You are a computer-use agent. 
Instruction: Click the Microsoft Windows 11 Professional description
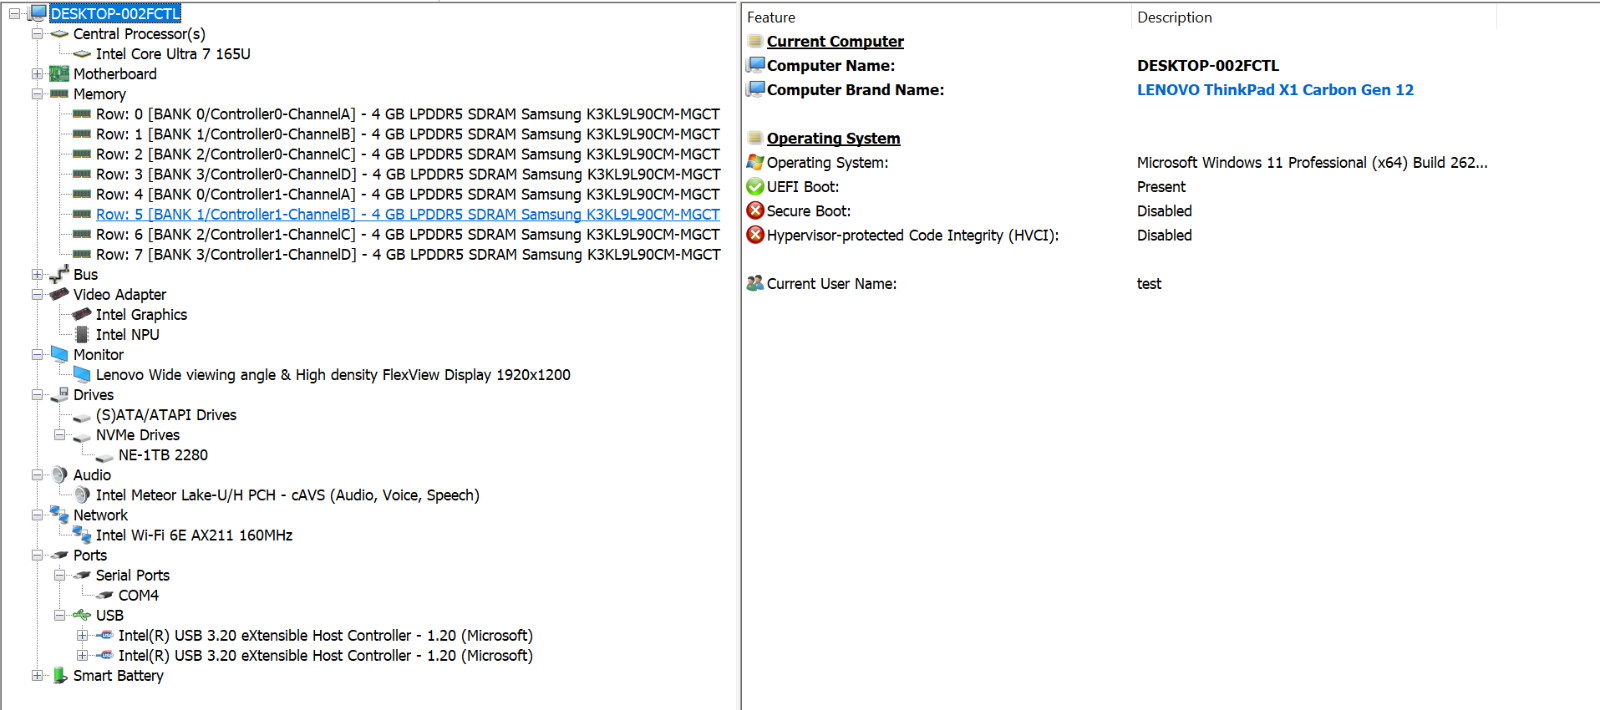pos(1312,162)
